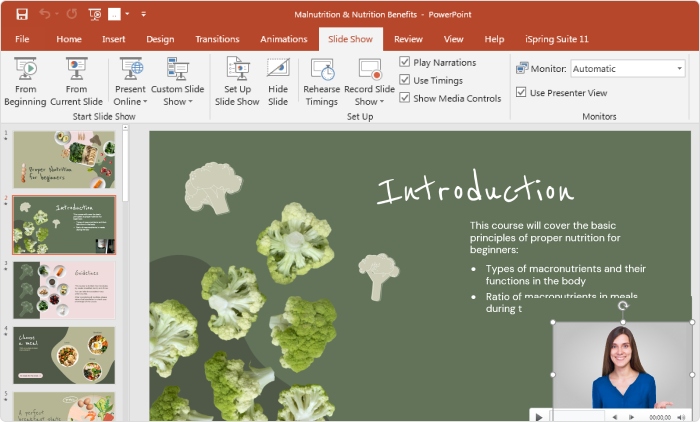This screenshot has width=700, height=422.
Task: Step video backward button
Action: [615, 417]
